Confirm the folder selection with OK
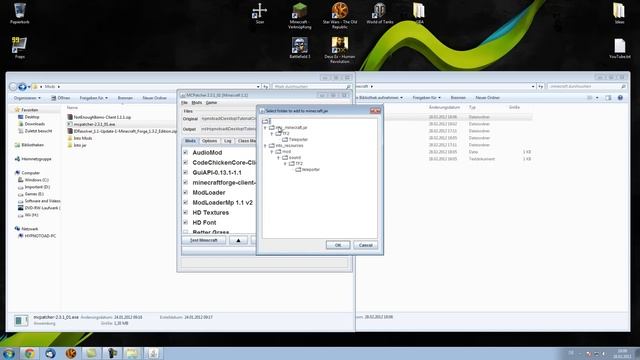 coord(338,245)
